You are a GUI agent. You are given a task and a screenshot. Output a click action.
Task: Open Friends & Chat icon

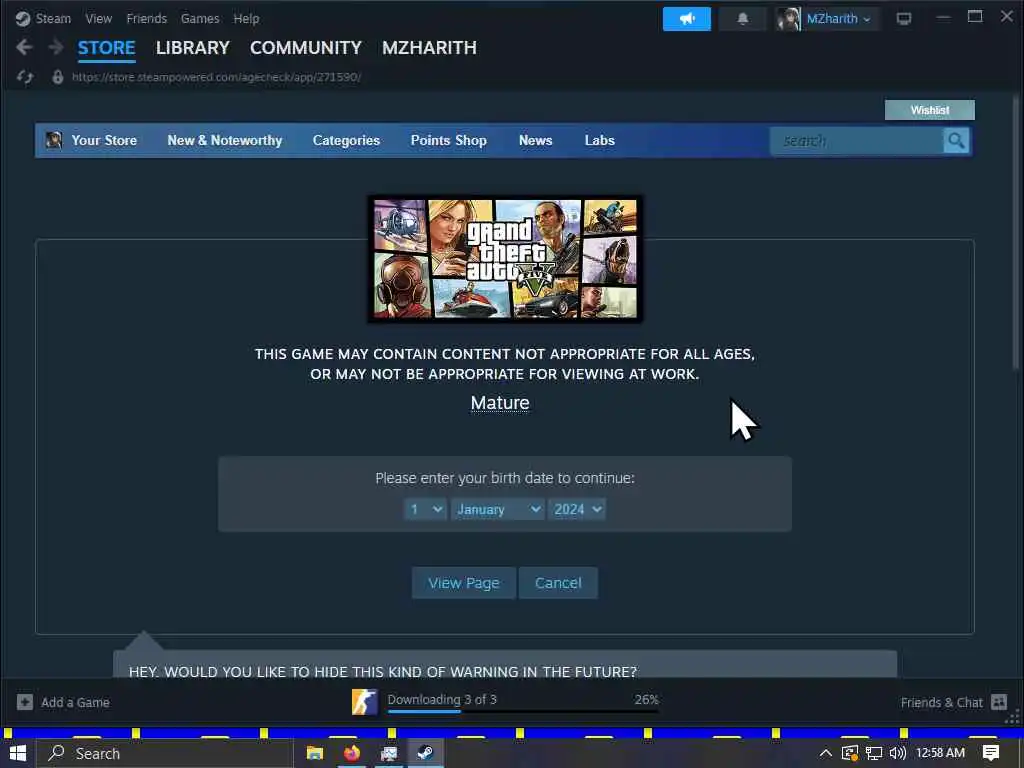(999, 702)
